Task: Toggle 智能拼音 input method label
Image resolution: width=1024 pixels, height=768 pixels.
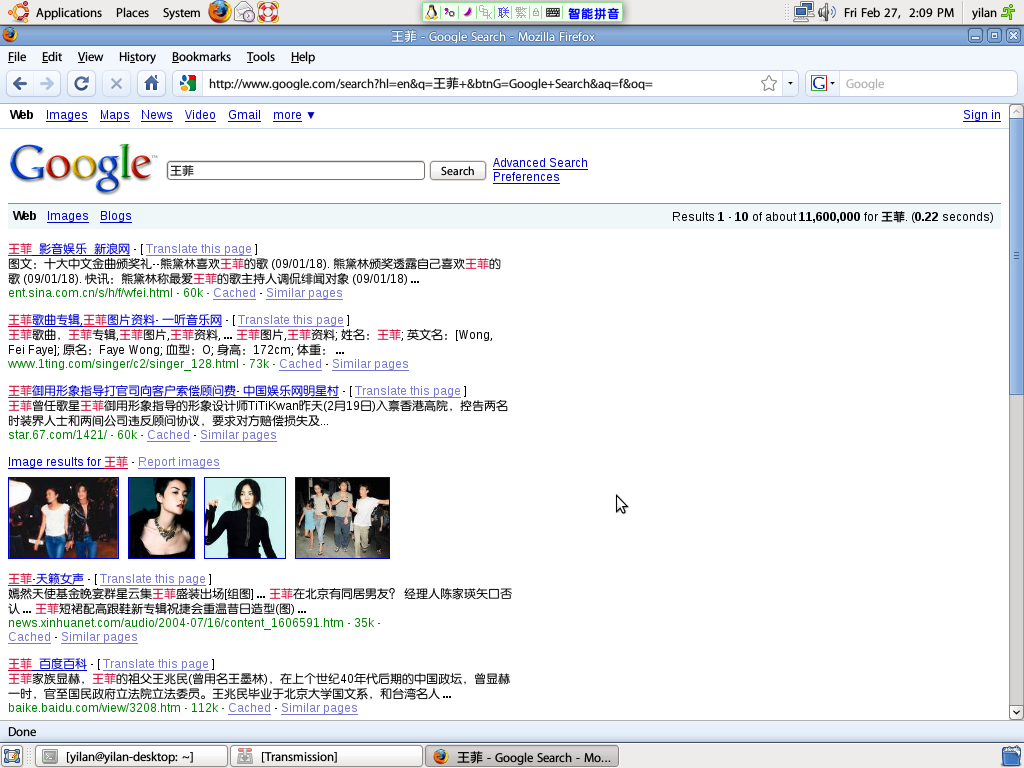Action: pyautogui.click(x=593, y=12)
